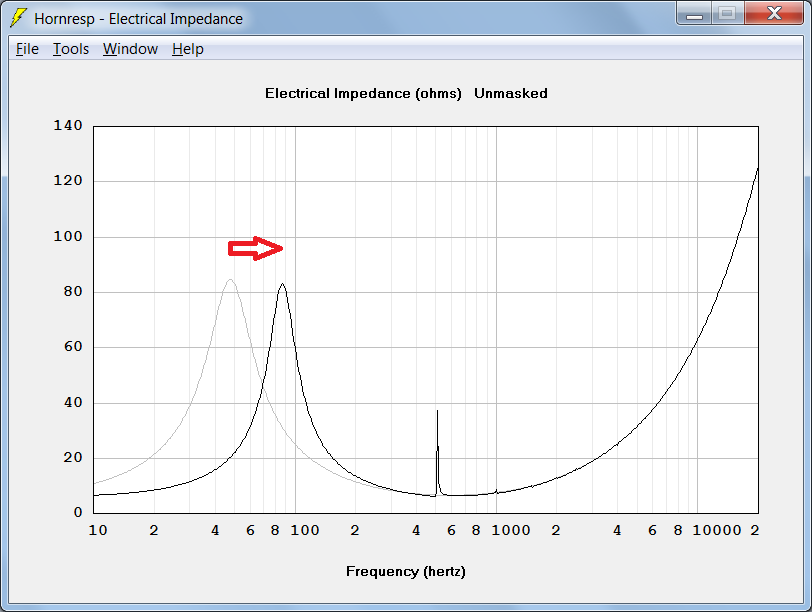This screenshot has width=812, height=612.
Task: Click the '60' y-axis label
Action: 73,346
